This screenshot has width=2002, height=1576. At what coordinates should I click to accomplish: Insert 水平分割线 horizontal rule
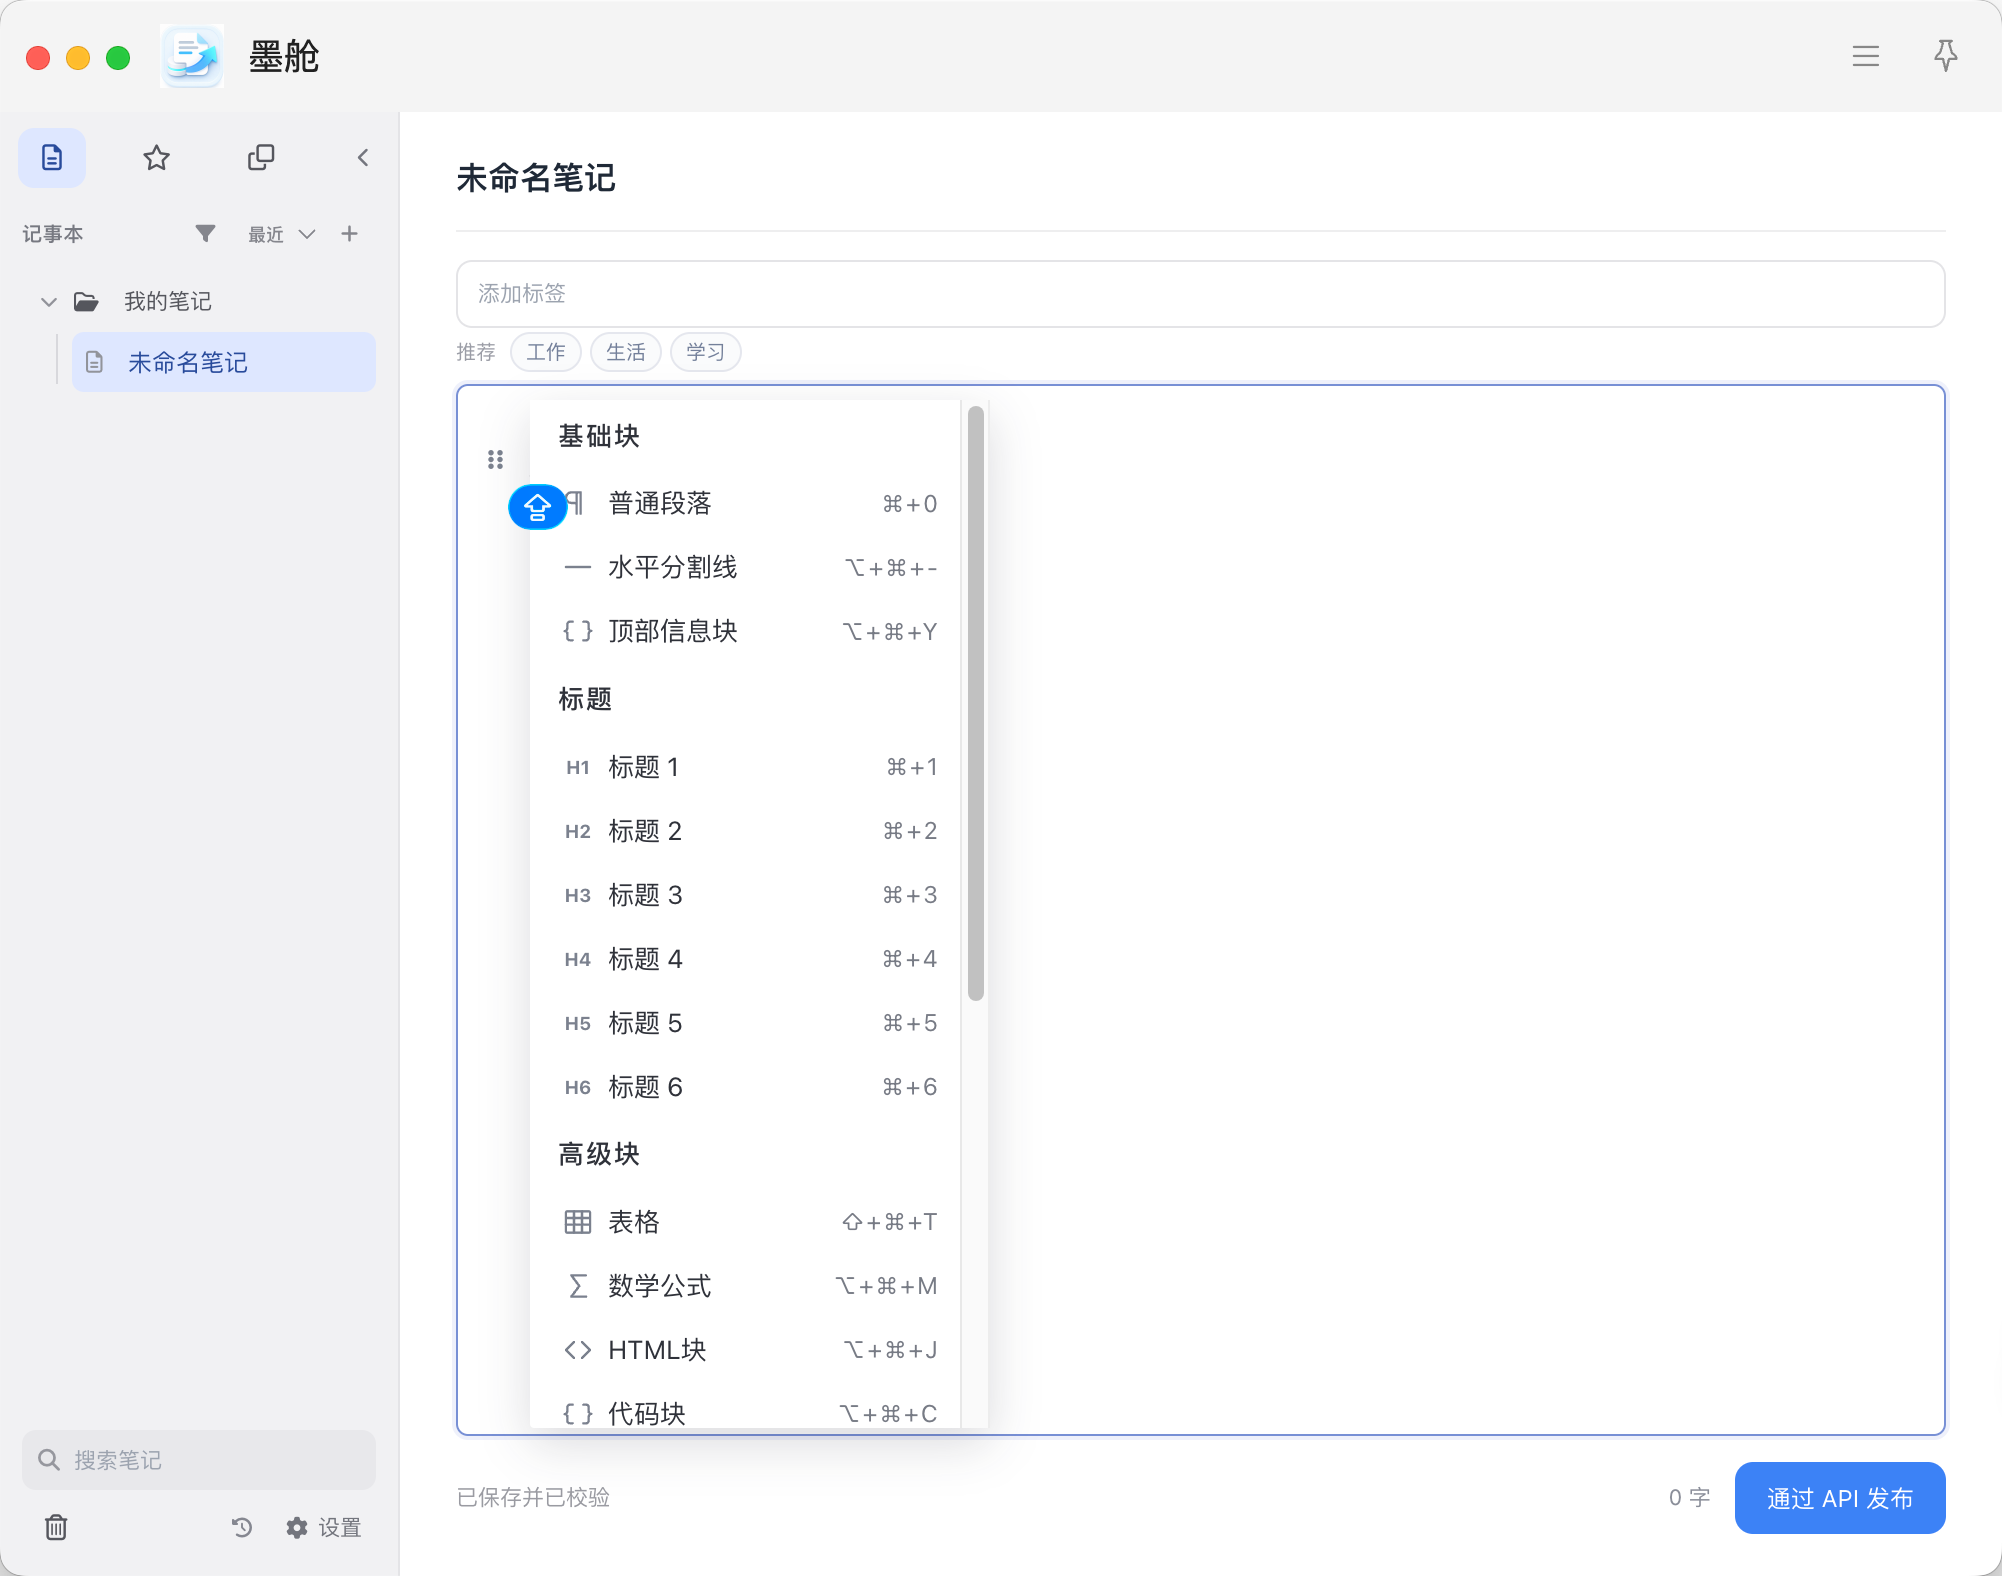747,567
